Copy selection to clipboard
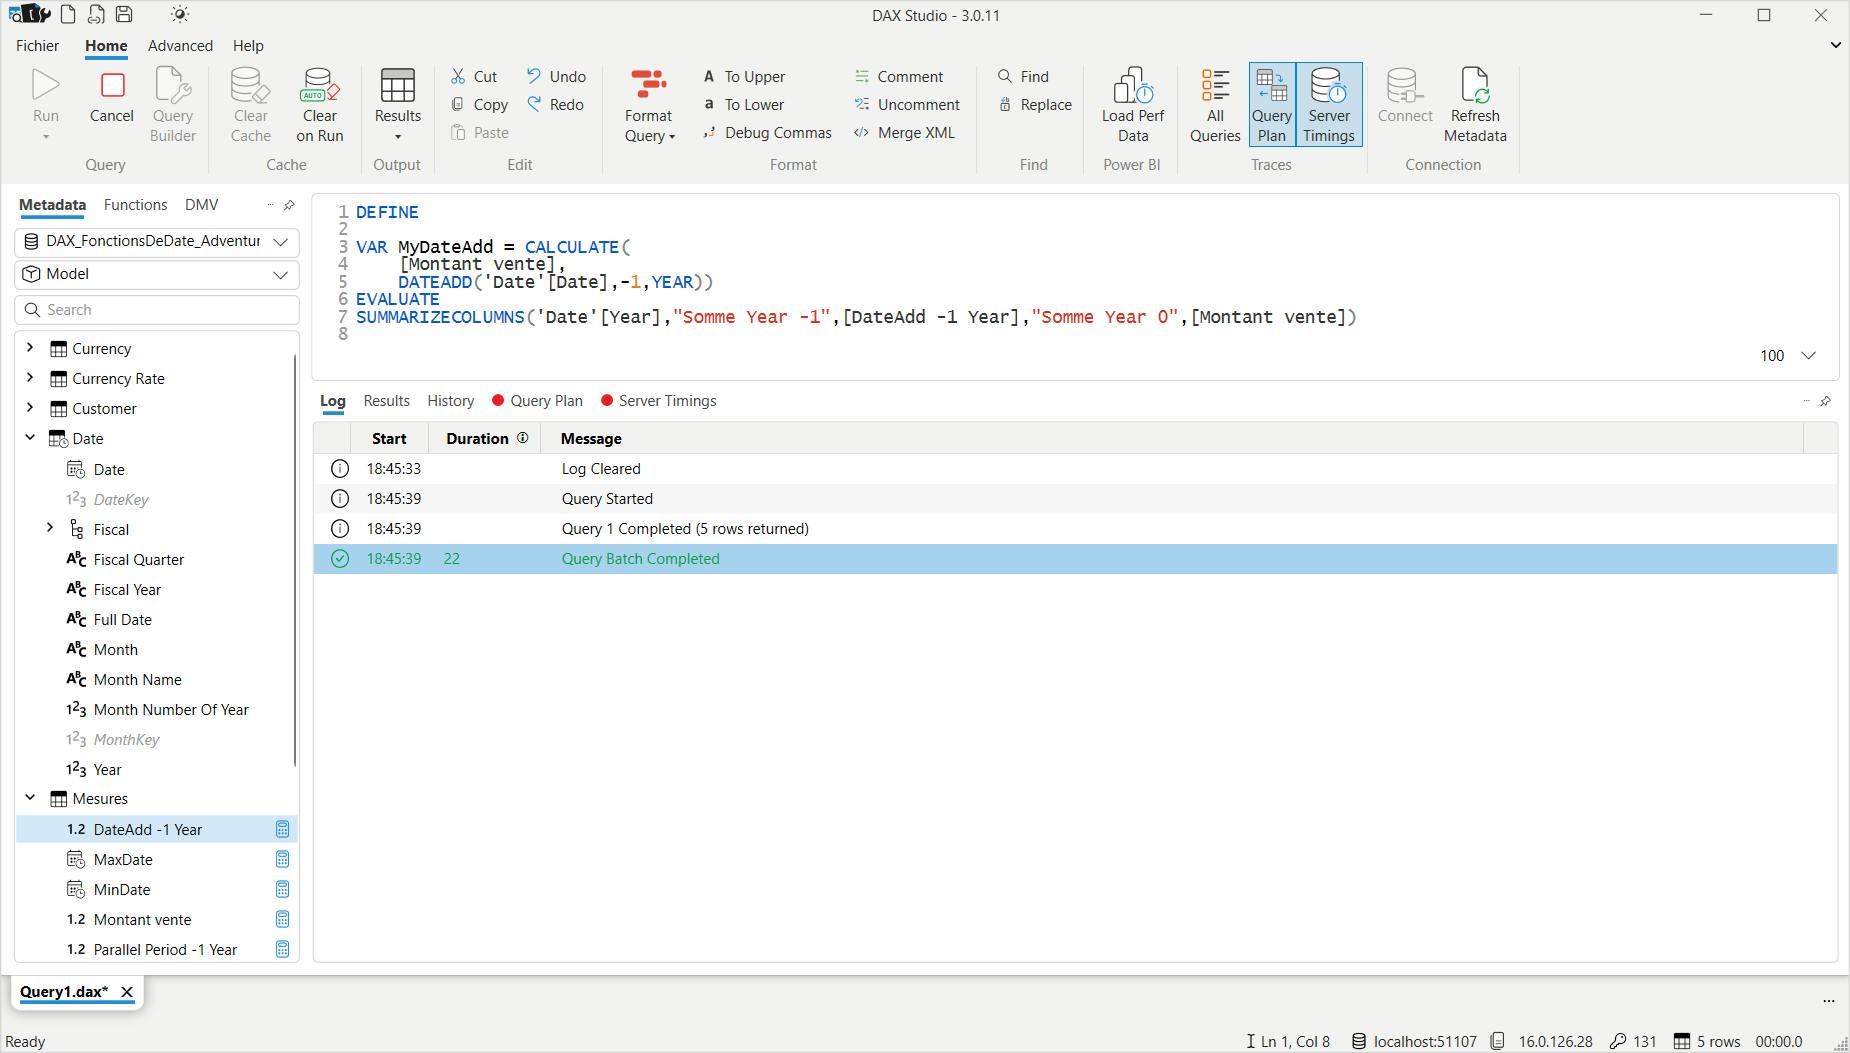Viewport: 1850px width, 1053px height. (x=480, y=104)
